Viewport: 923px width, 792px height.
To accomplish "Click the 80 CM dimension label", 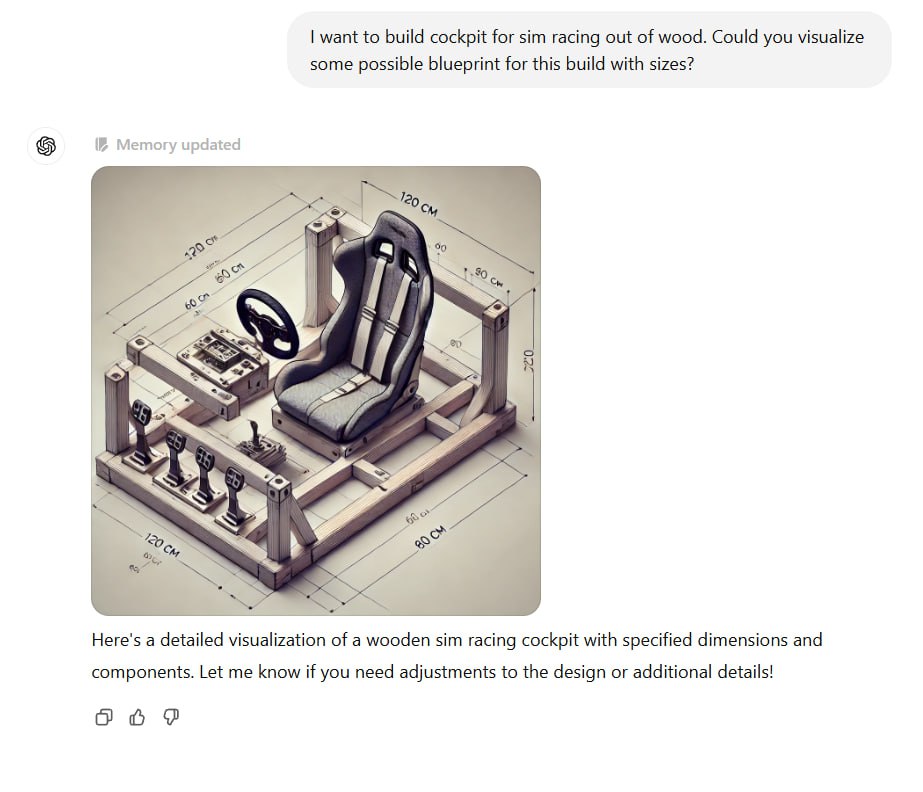I will click(x=431, y=537).
